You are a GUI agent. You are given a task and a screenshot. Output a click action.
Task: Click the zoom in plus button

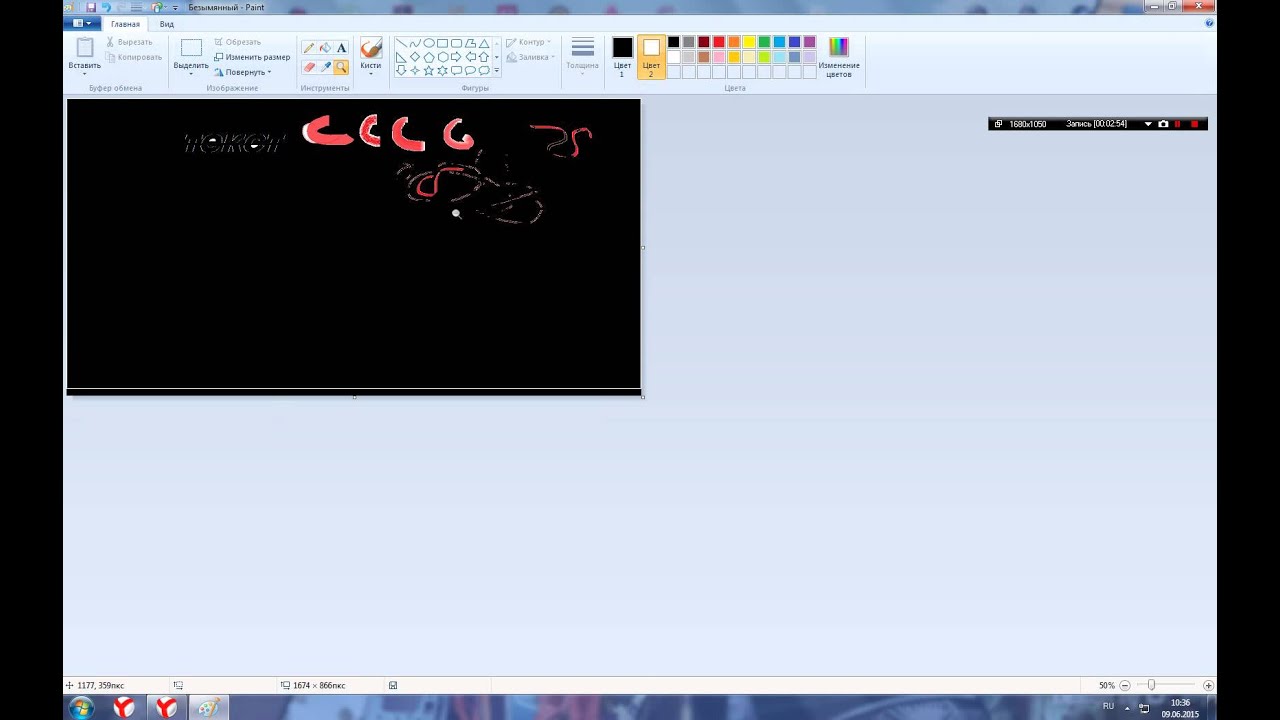[x=1208, y=685]
